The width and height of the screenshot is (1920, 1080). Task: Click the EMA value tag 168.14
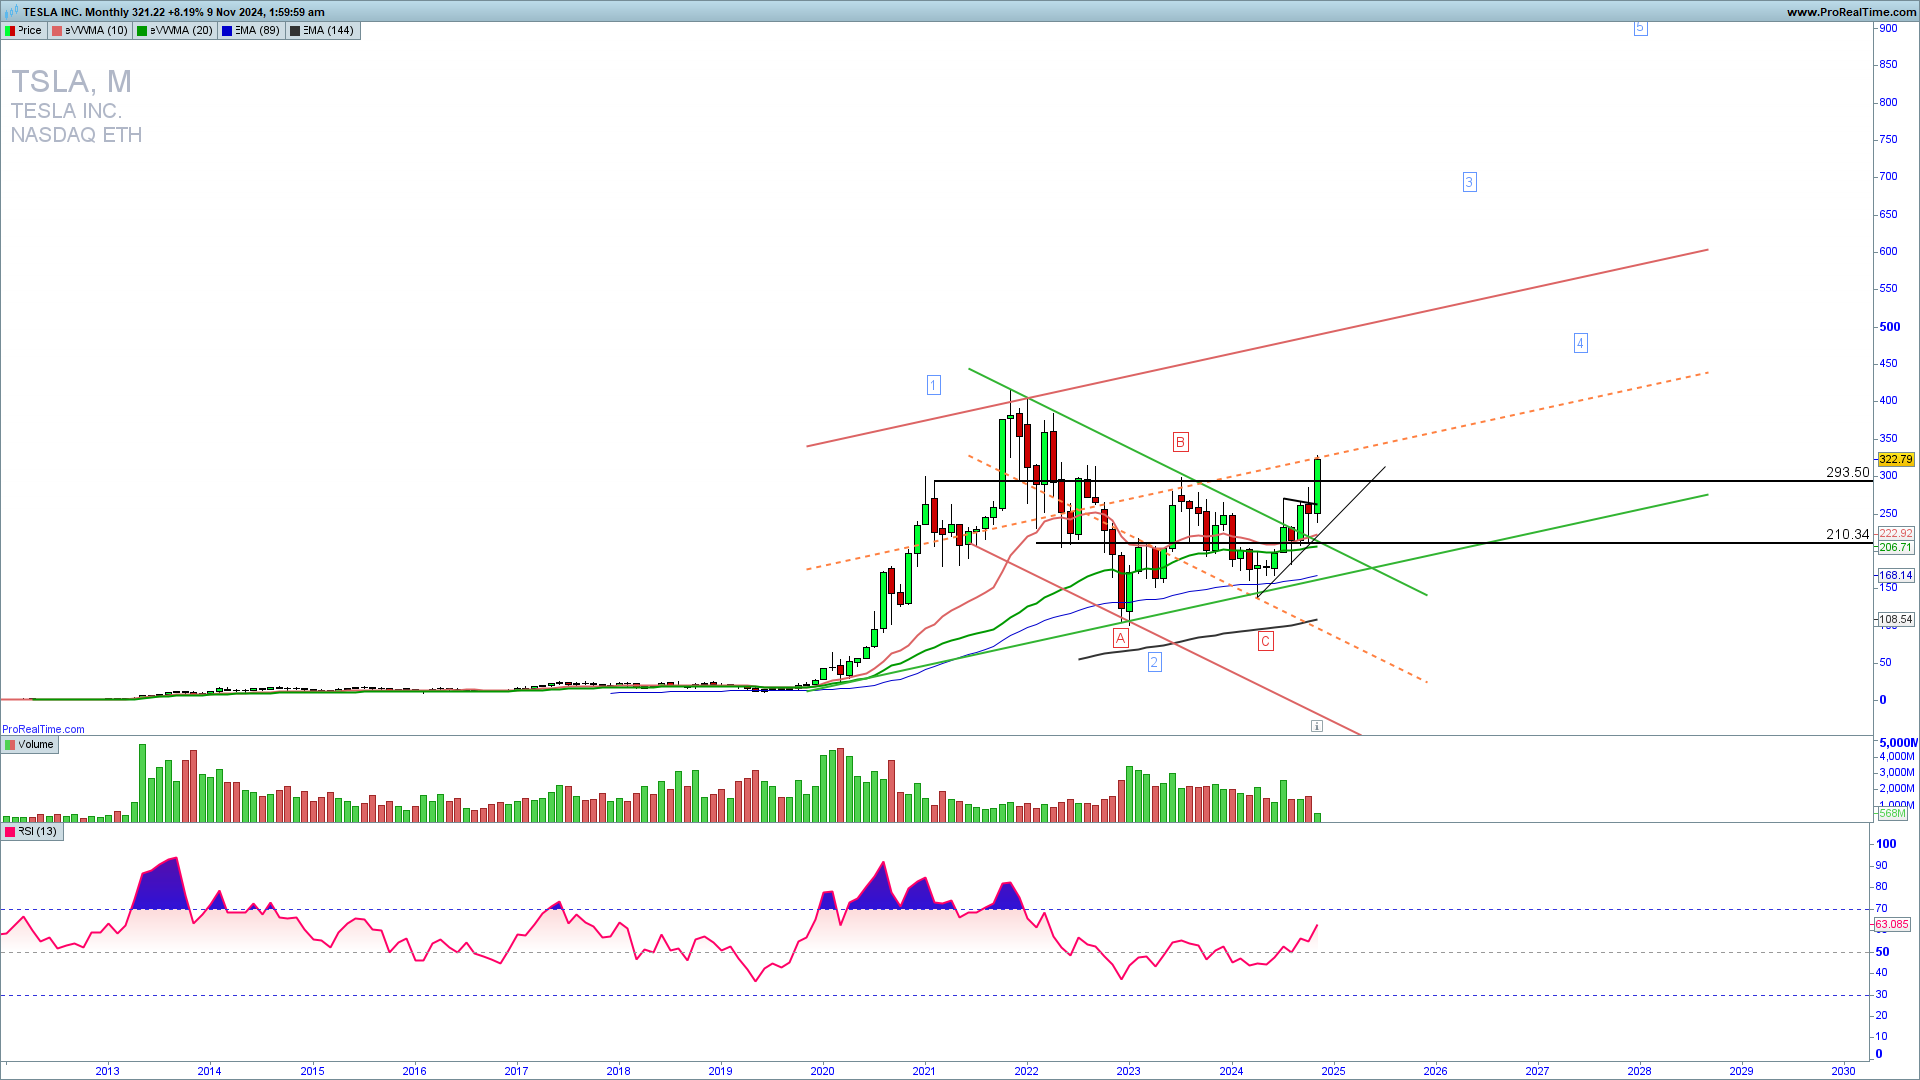tap(1895, 575)
